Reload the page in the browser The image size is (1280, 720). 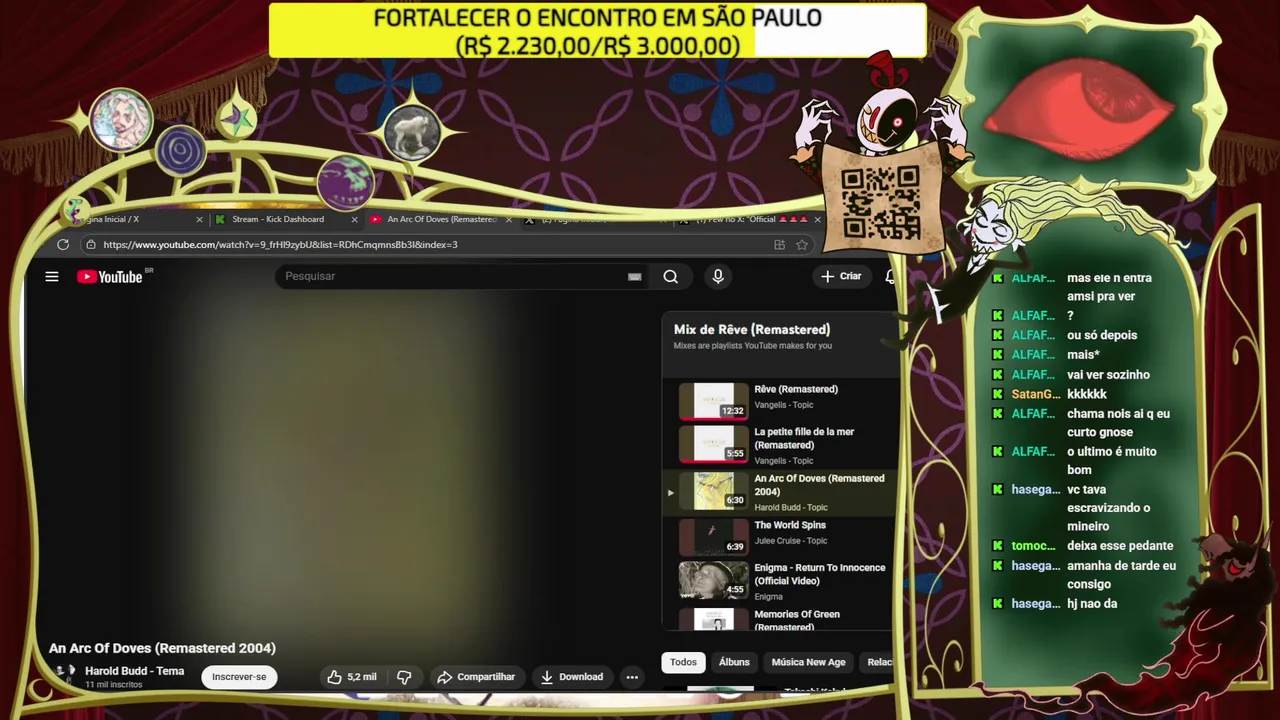coord(63,244)
